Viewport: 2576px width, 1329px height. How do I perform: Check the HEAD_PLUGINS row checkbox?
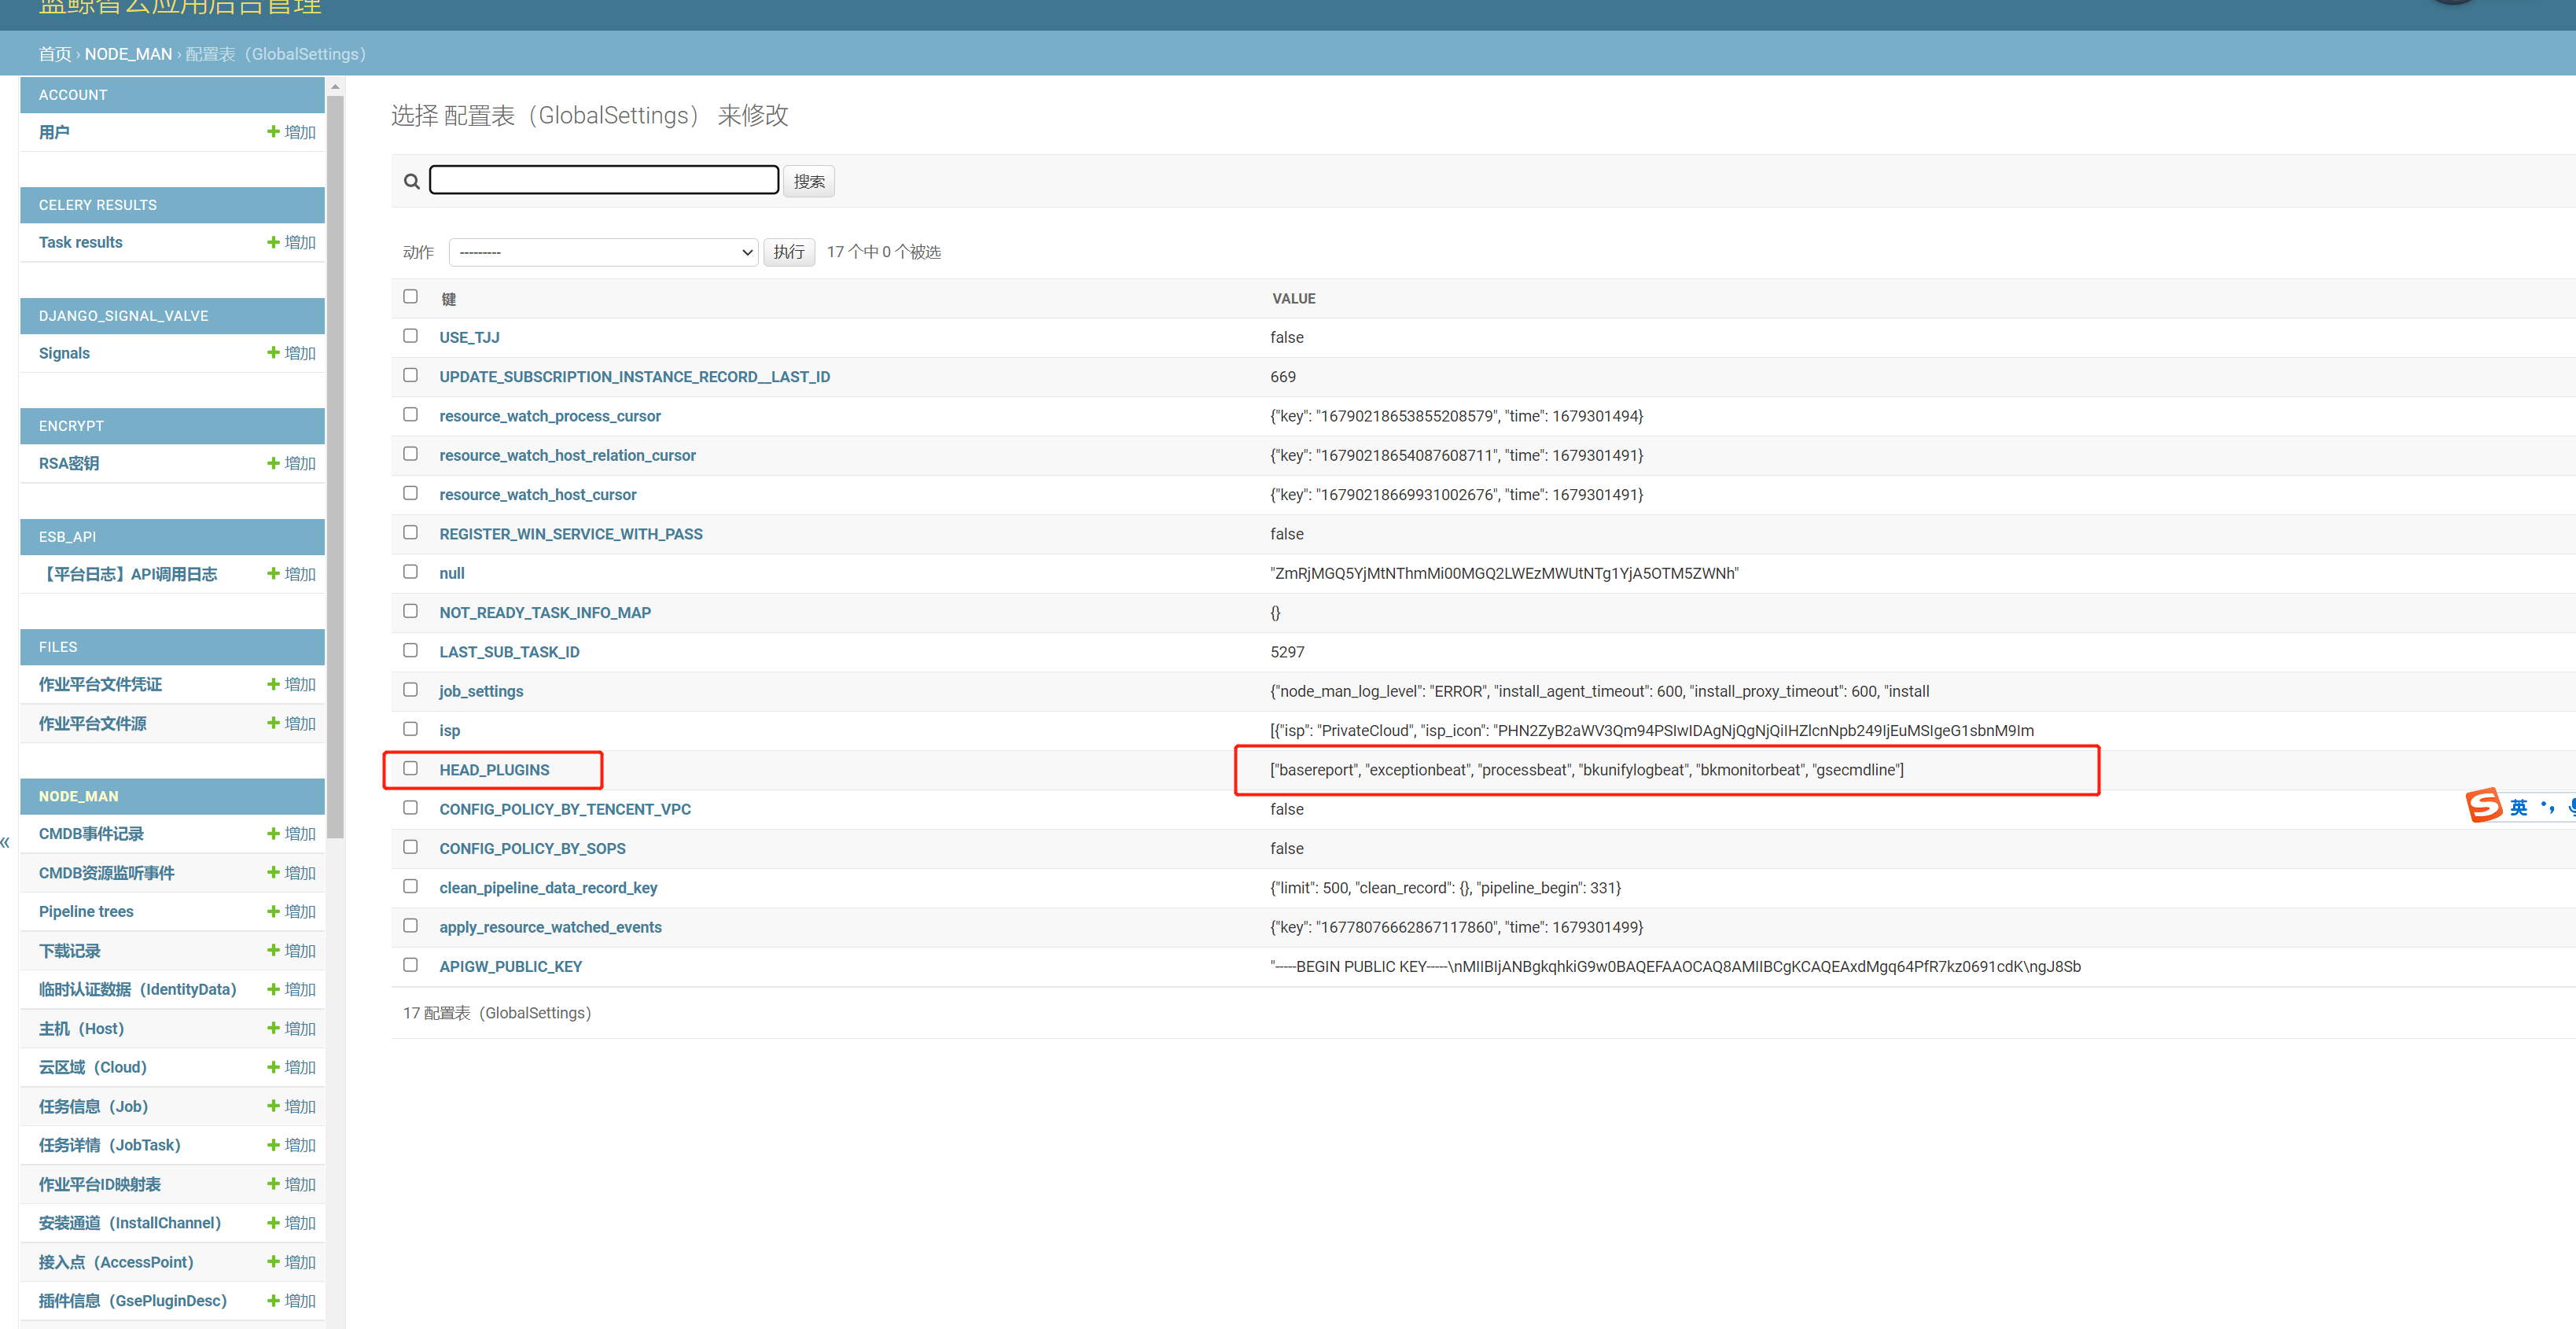410,768
